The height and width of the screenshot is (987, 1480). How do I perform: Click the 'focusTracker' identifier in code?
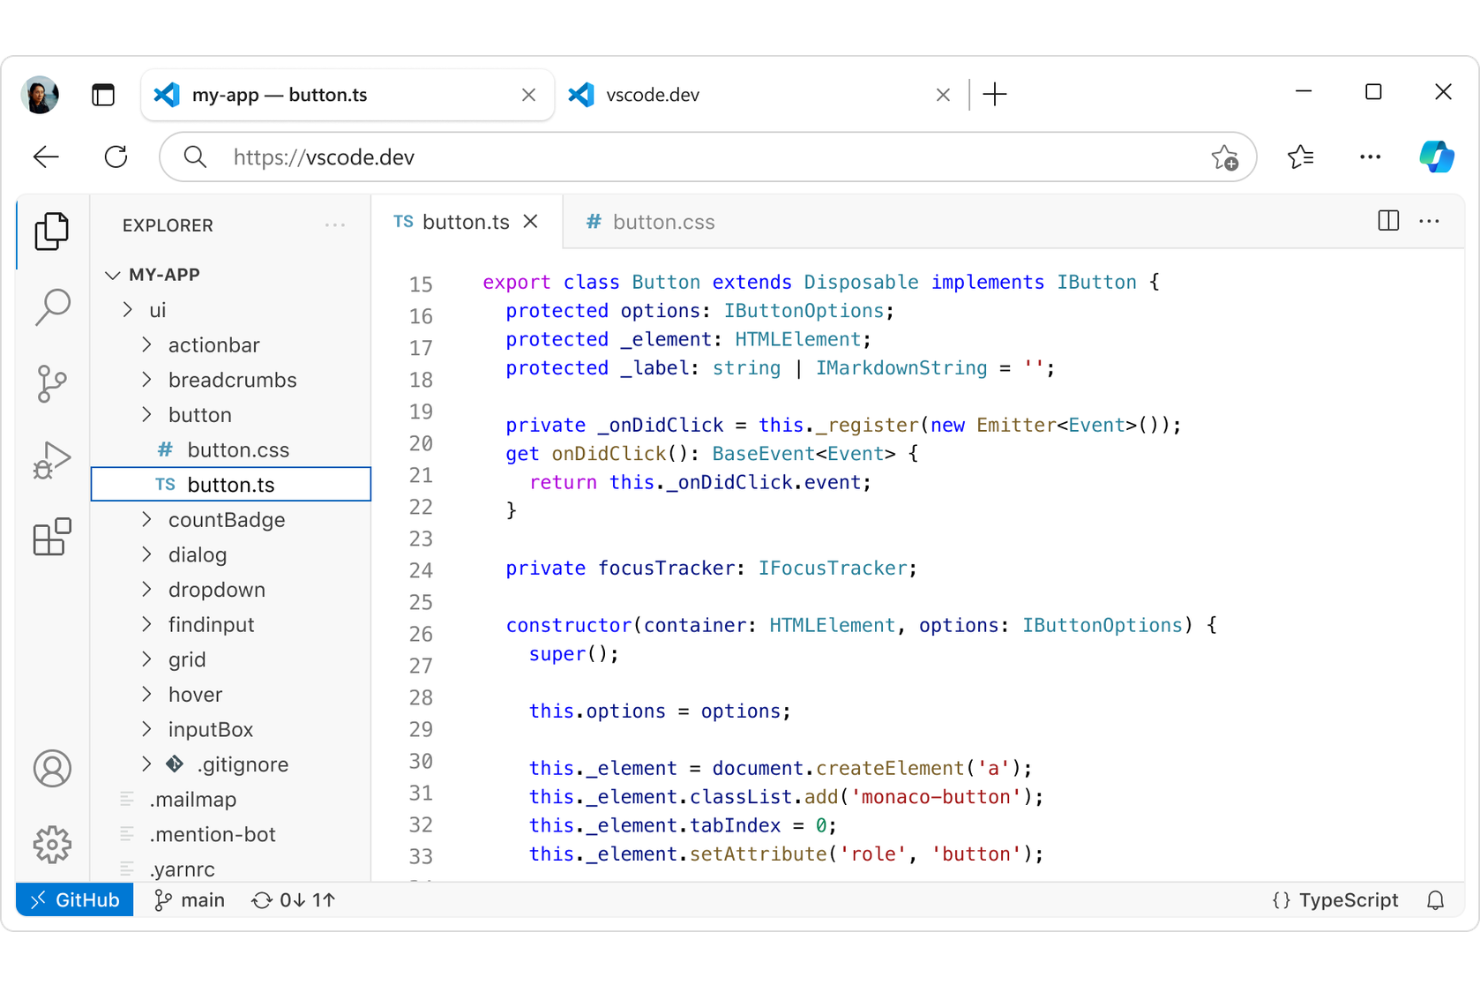666,568
